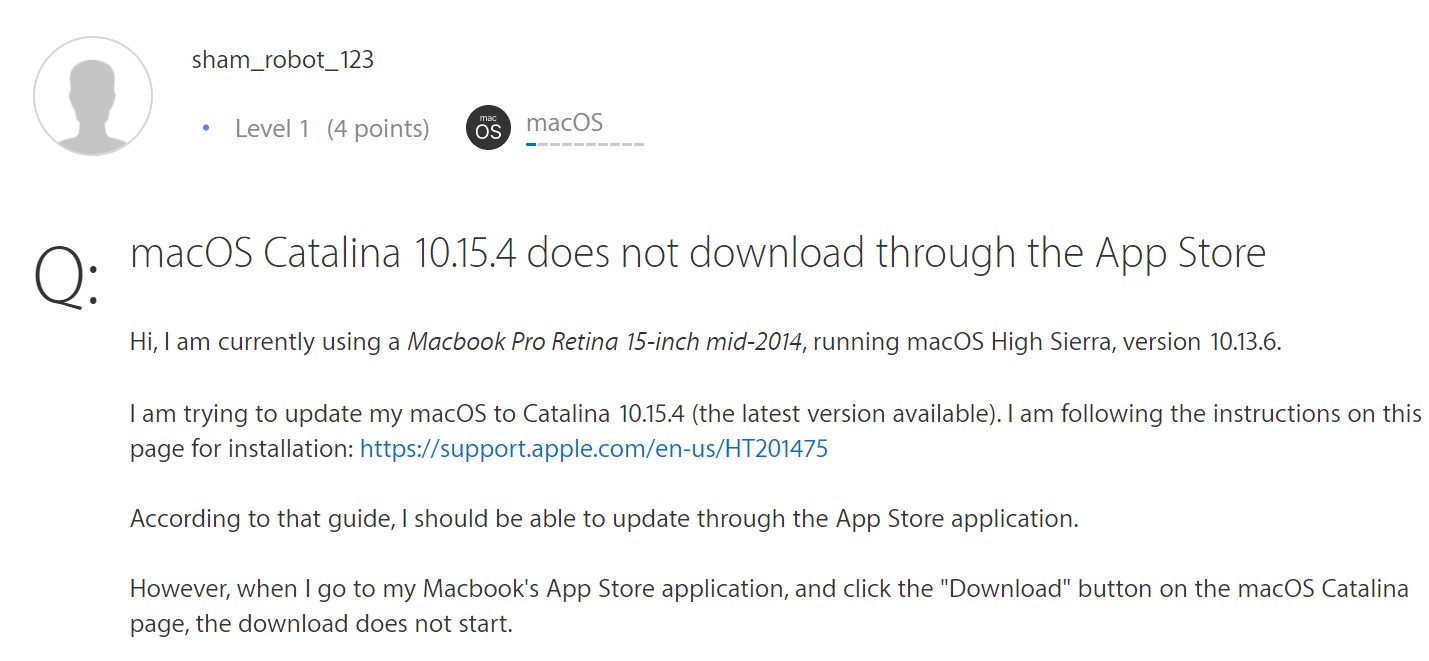Click "I am trying to update" paragraph

(x=776, y=431)
